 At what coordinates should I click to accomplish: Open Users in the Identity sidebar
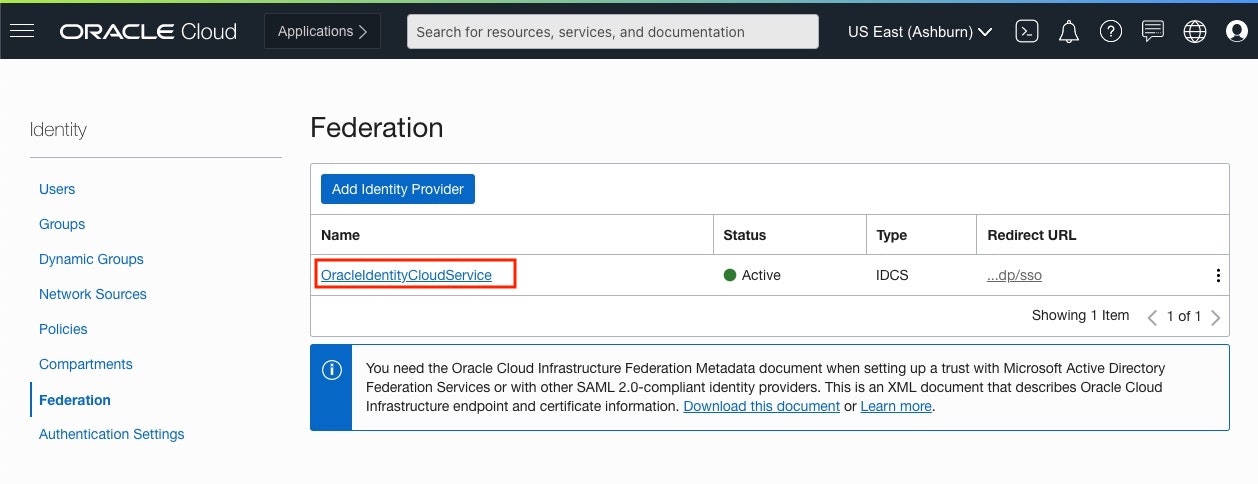pyautogui.click(x=57, y=189)
